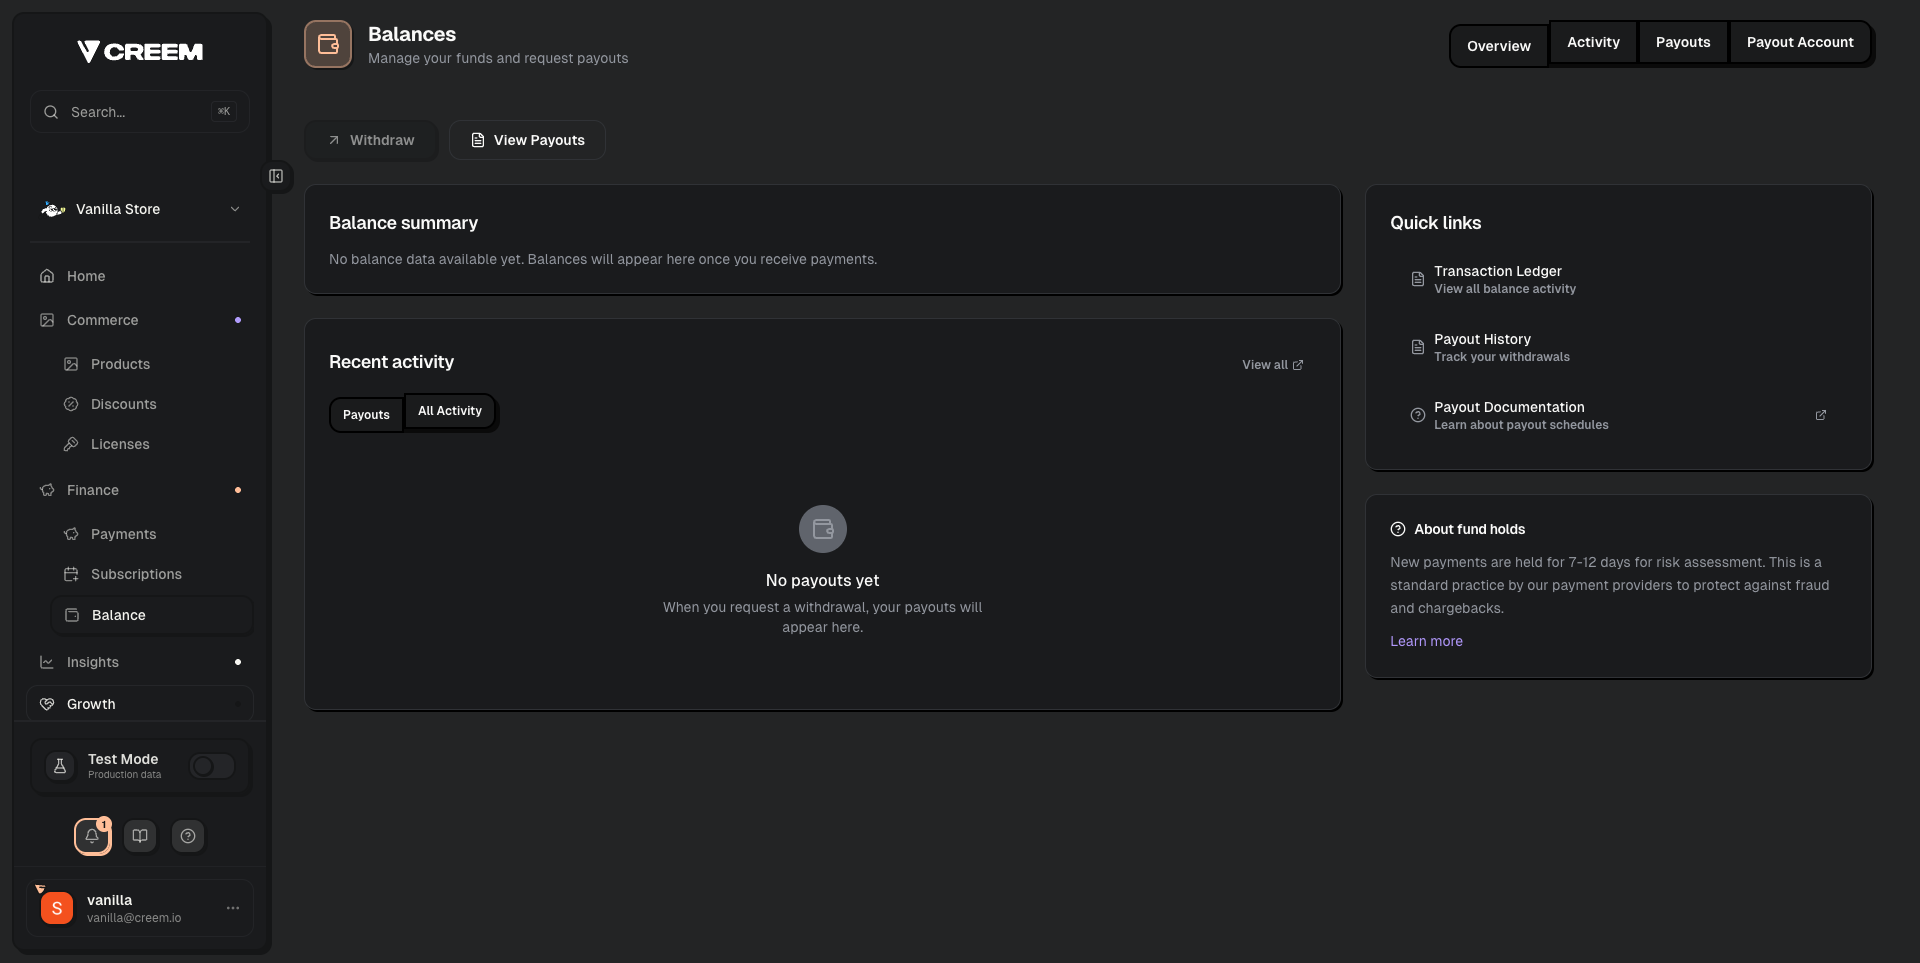Click the Balance wallet icon in sidebar
The width and height of the screenshot is (1920, 963).
(72, 615)
